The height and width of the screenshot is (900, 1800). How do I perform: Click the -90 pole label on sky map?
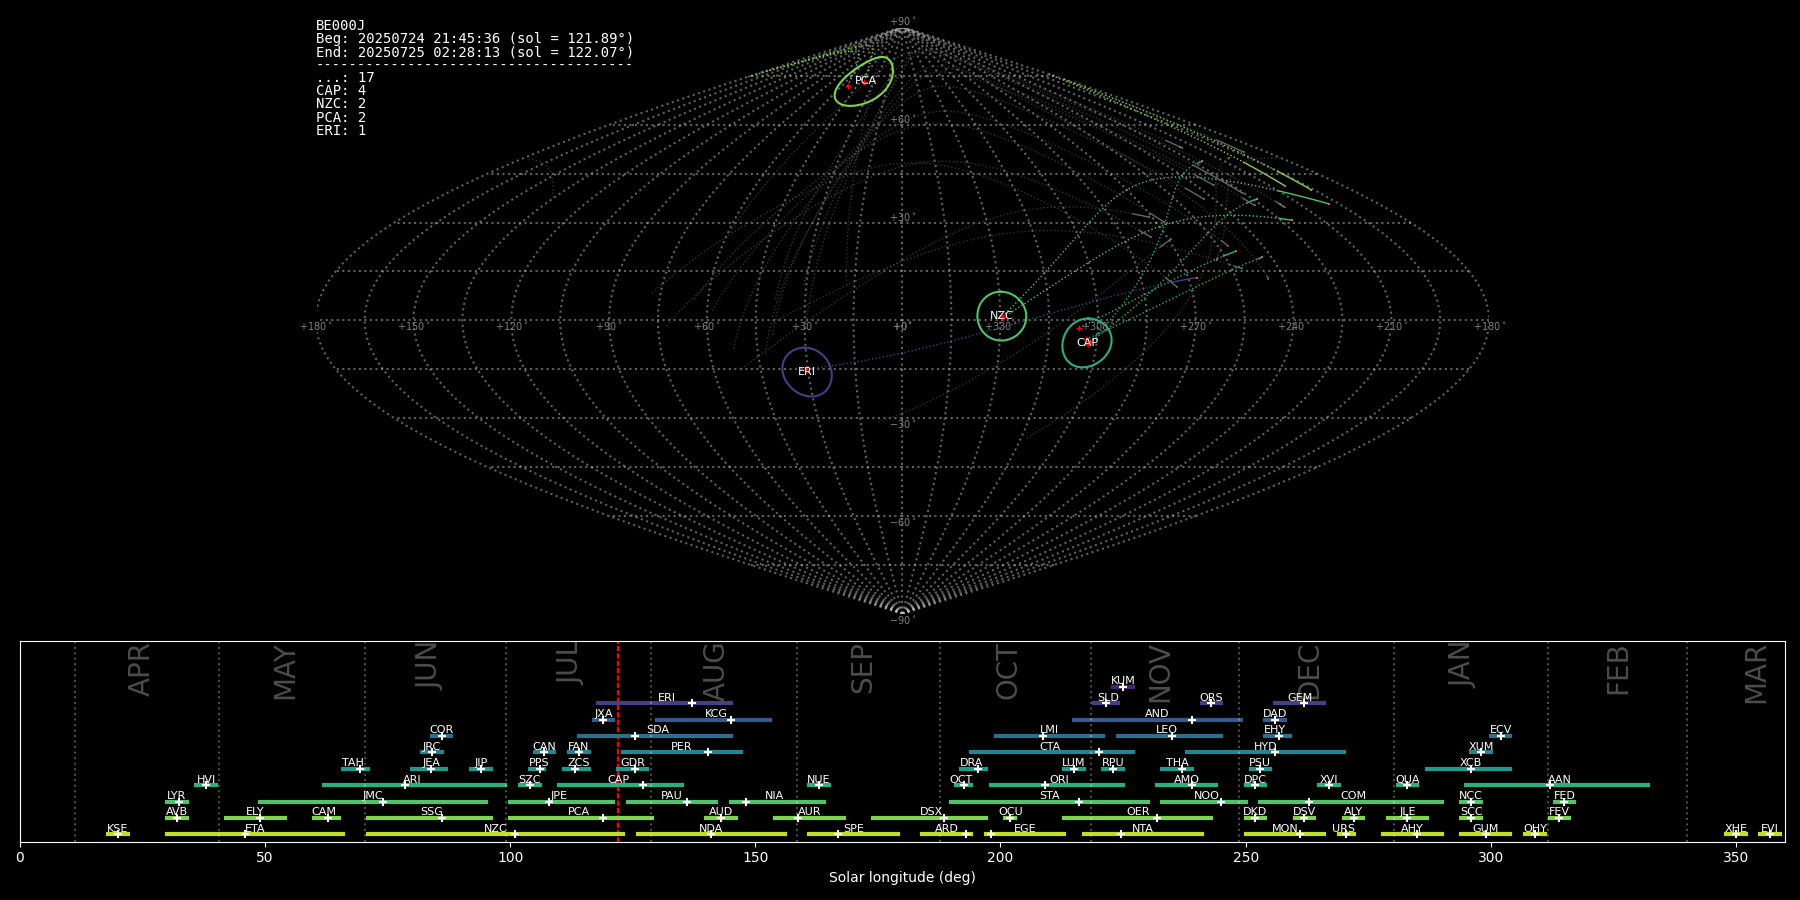pos(901,621)
